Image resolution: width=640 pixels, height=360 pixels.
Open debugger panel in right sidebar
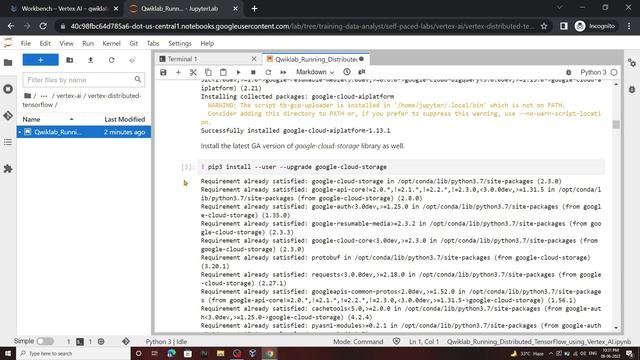tap(632, 89)
